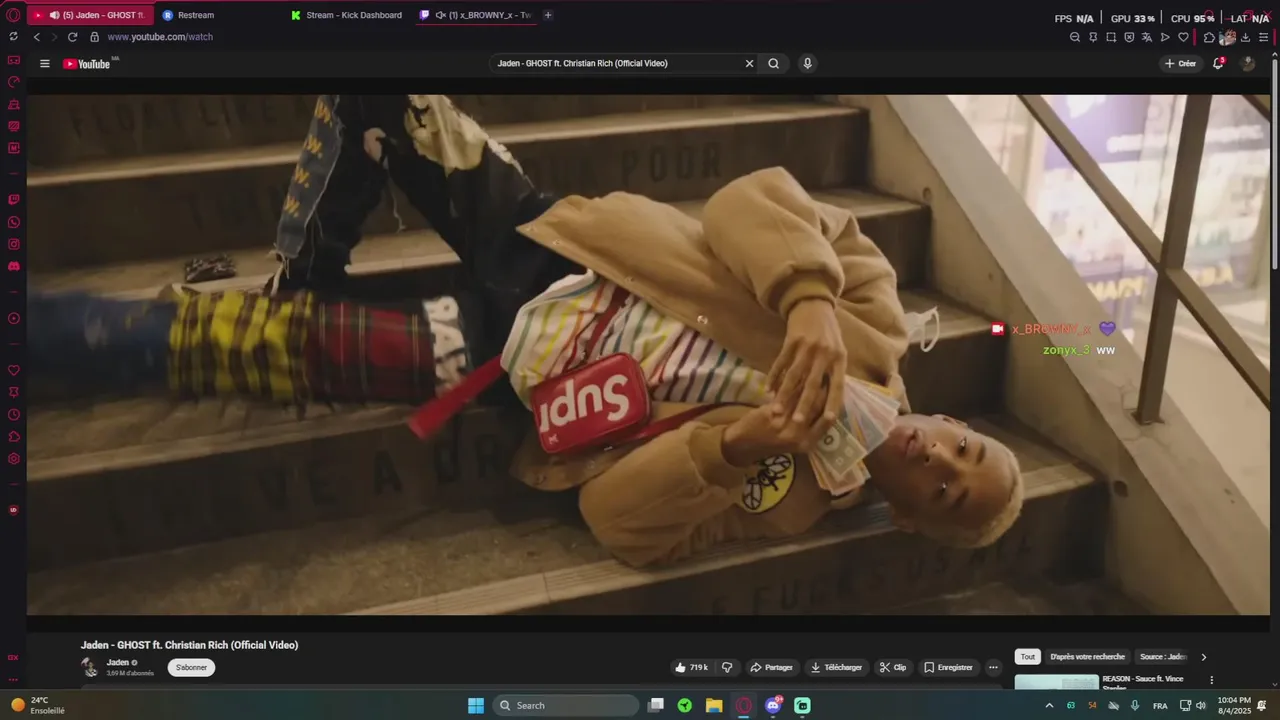1280x720 pixels.
Task: Dislike the video with thumbs down
Action: point(727,667)
